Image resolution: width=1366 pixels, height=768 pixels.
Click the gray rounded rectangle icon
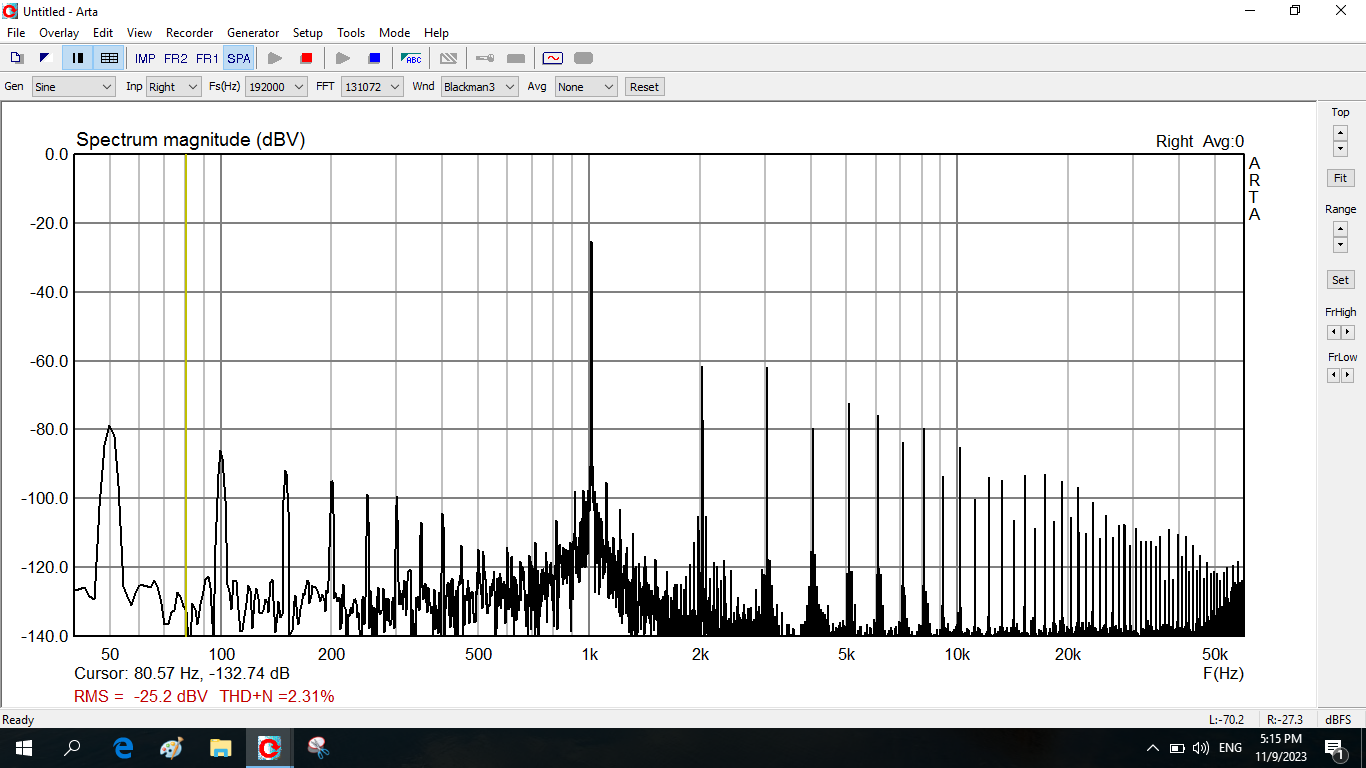(x=584, y=59)
